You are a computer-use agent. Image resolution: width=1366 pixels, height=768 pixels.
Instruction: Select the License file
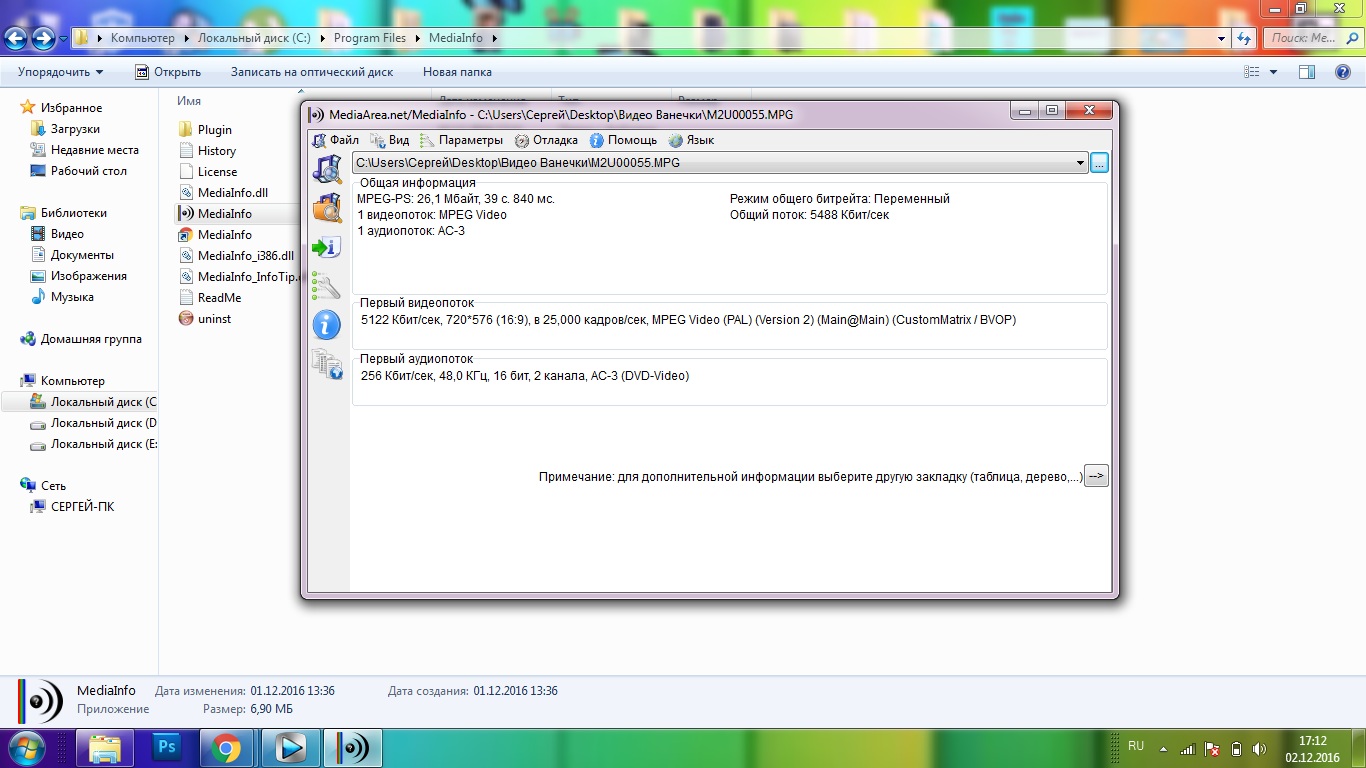(x=208, y=171)
